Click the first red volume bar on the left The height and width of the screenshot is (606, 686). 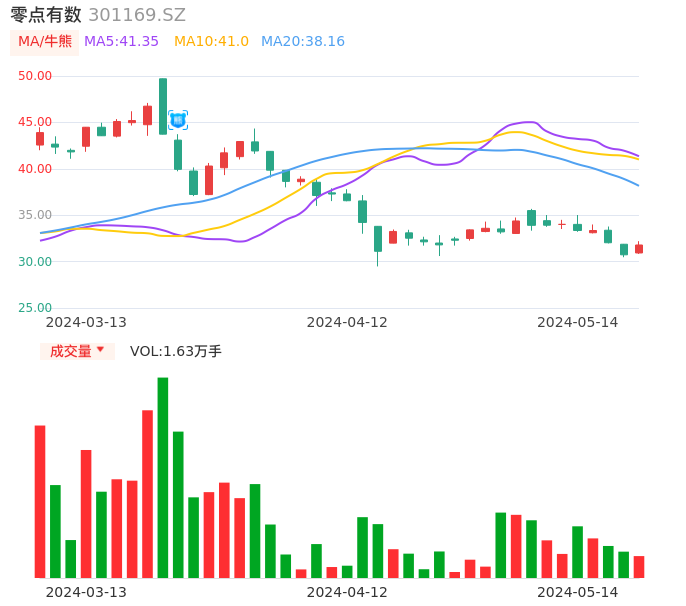pyautogui.click(x=40, y=501)
